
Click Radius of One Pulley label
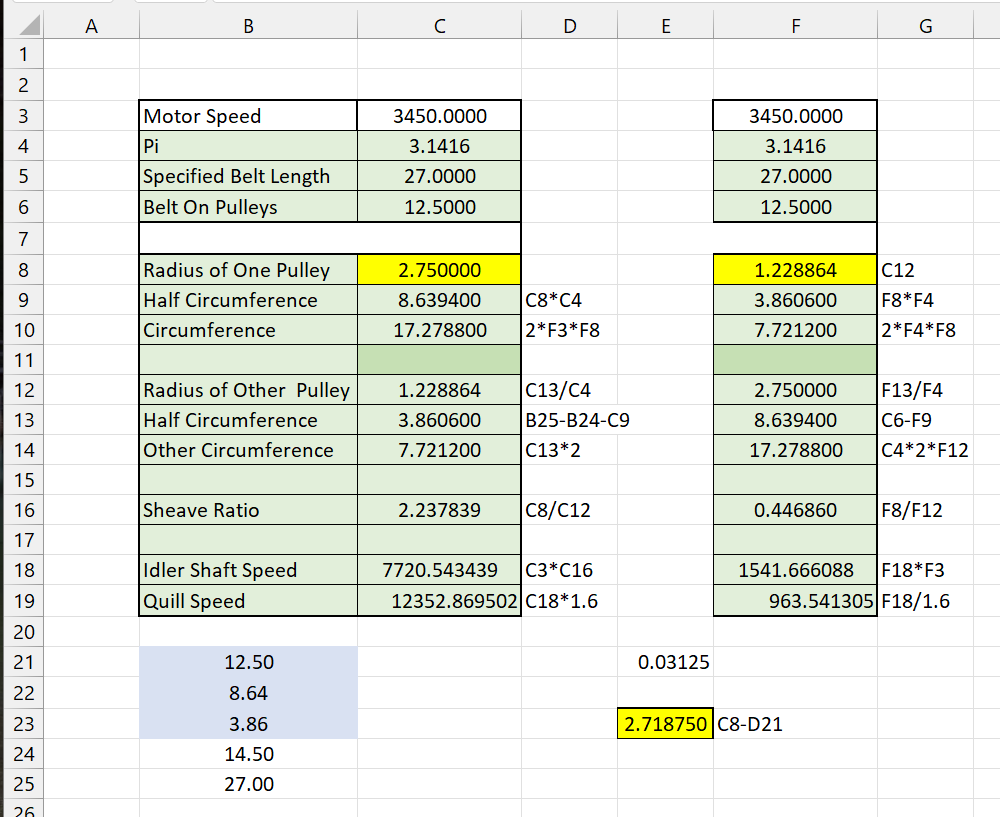248,270
